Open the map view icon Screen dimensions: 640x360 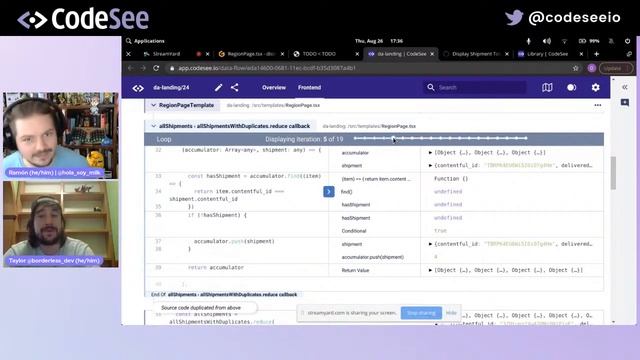click(x=547, y=87)
